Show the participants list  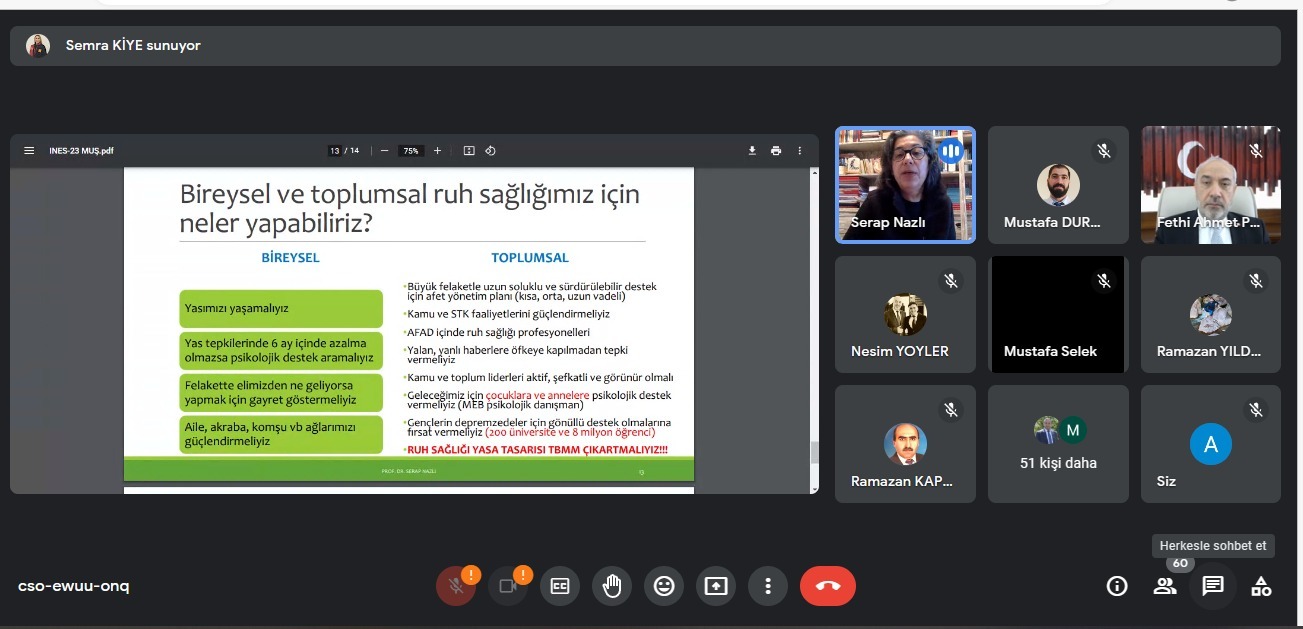pos(1165,586)
